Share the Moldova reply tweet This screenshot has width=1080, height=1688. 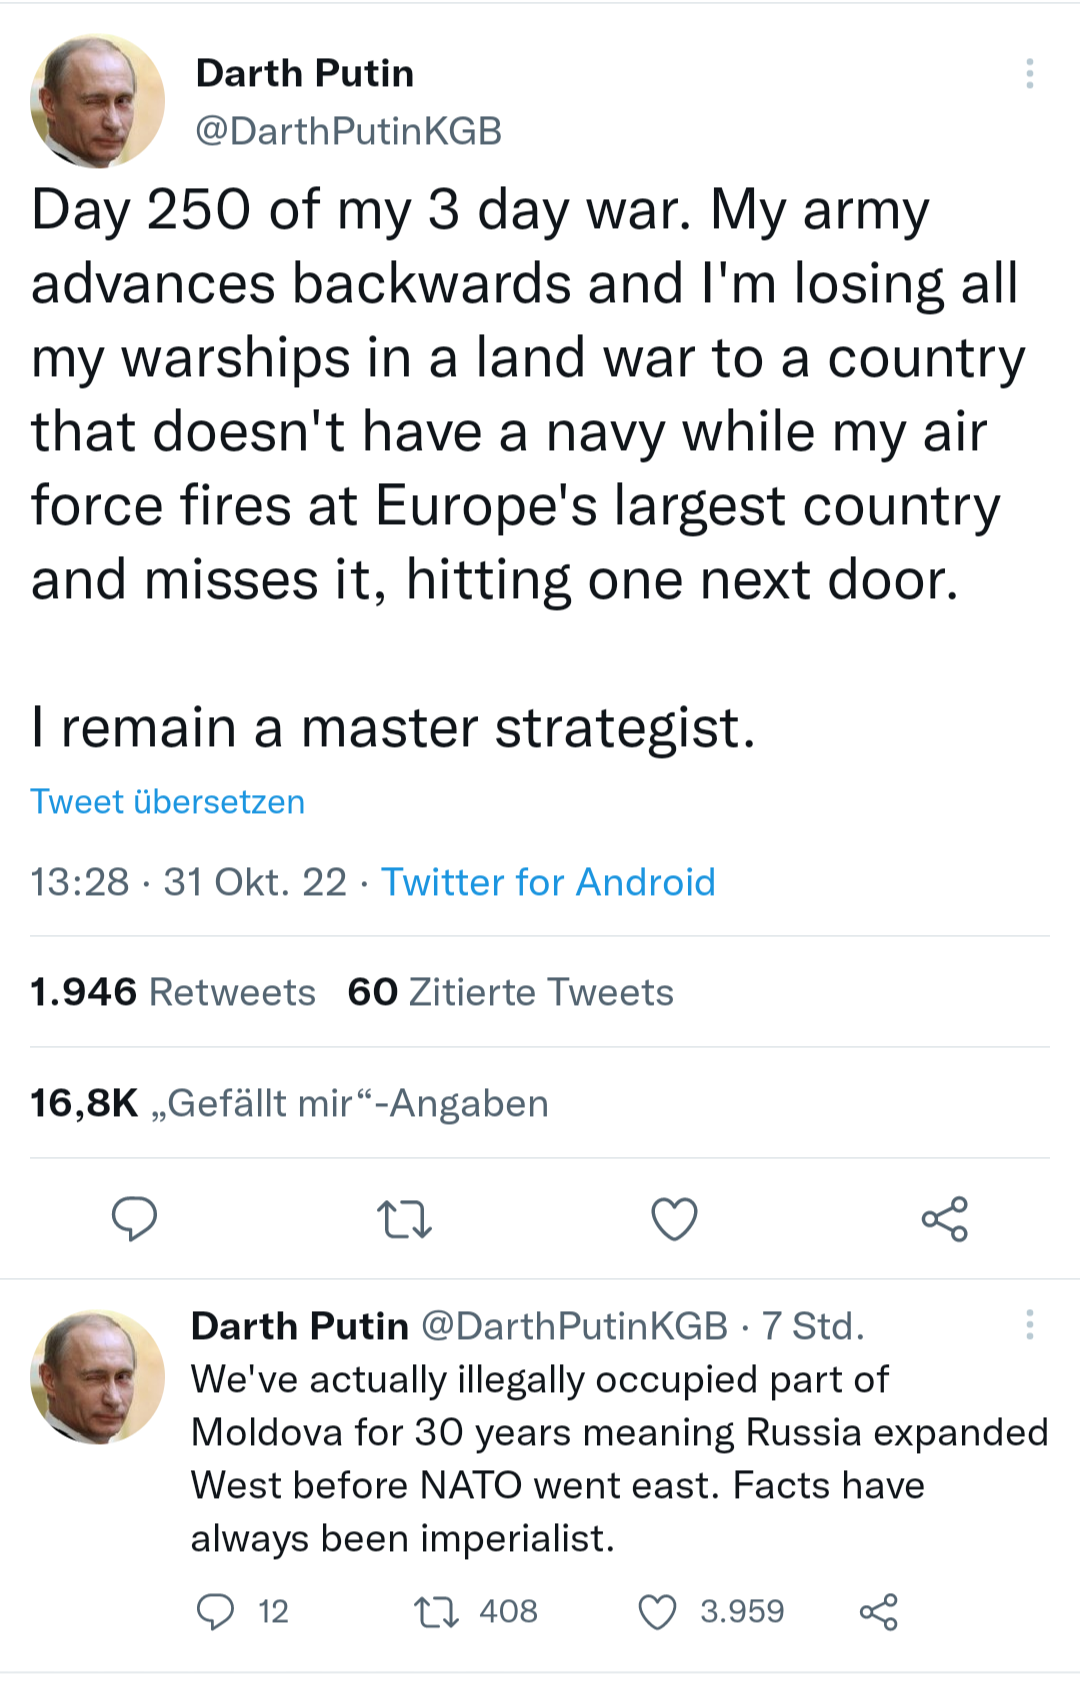click(878, 1611)
